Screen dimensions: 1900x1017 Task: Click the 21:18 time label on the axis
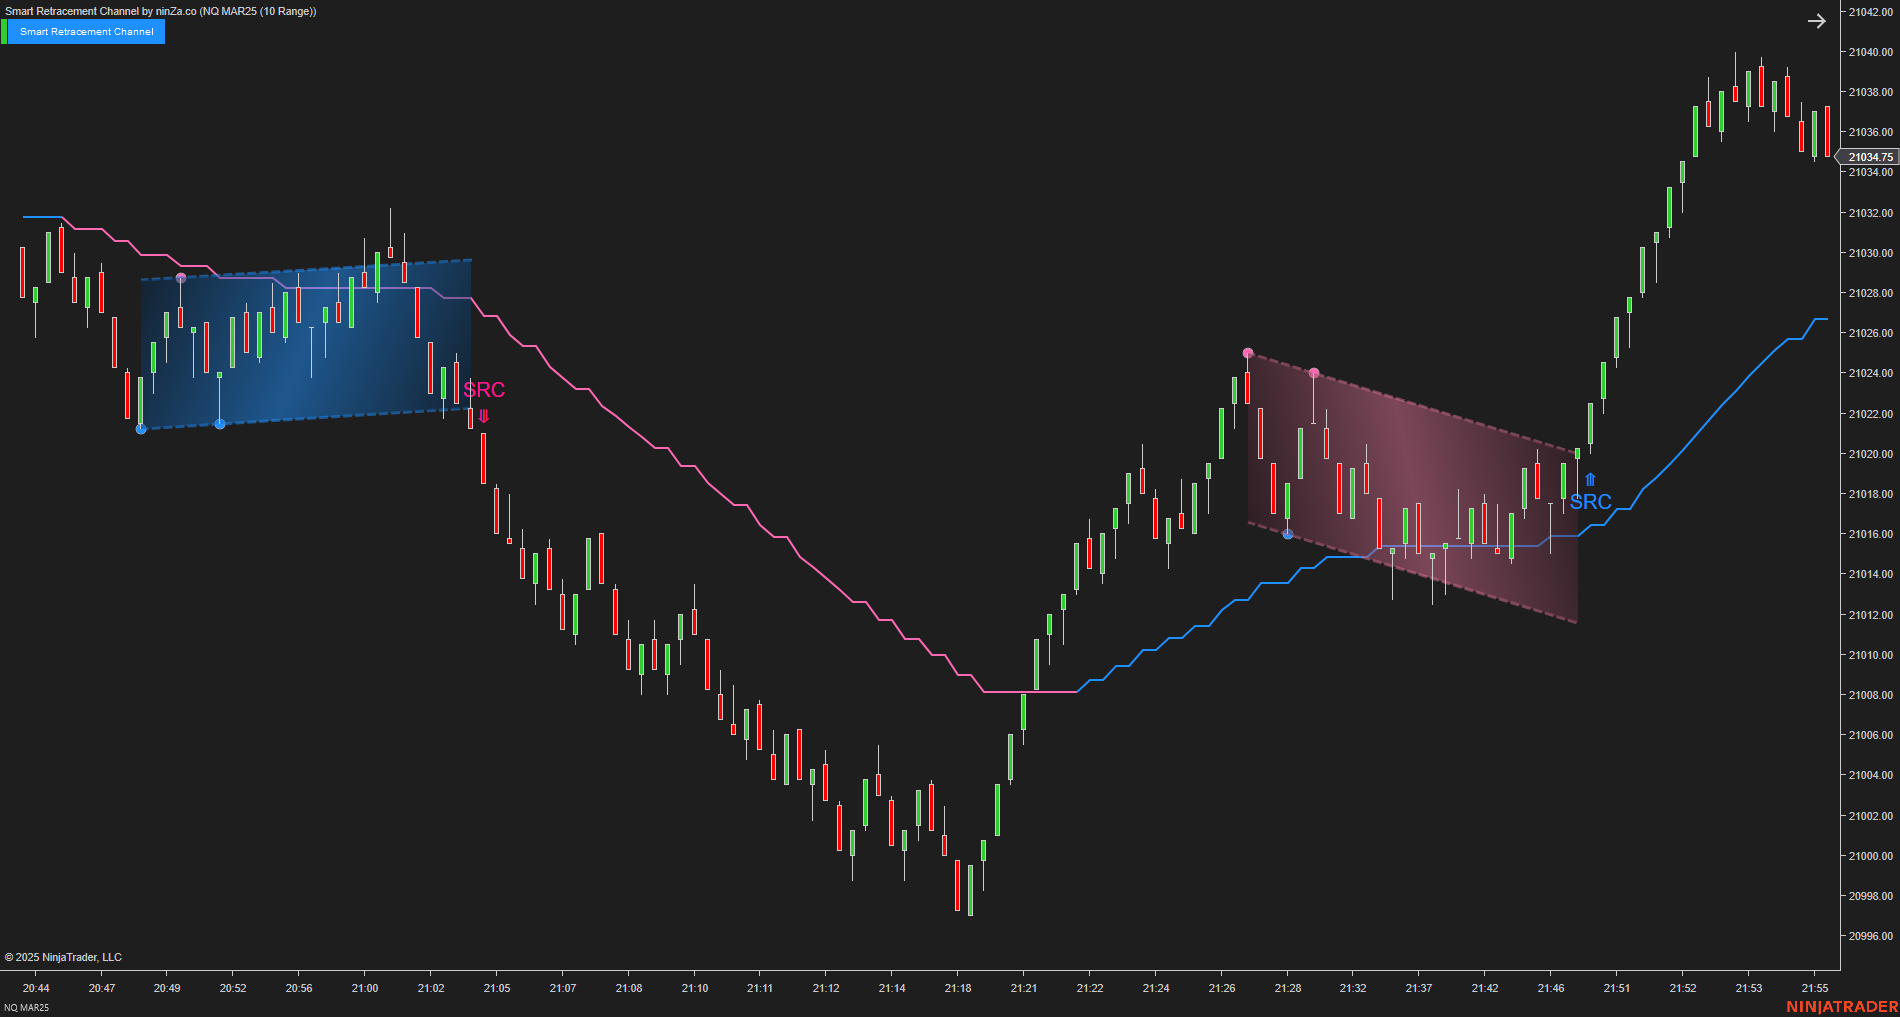pyautogui.click(x=958, y=988)
